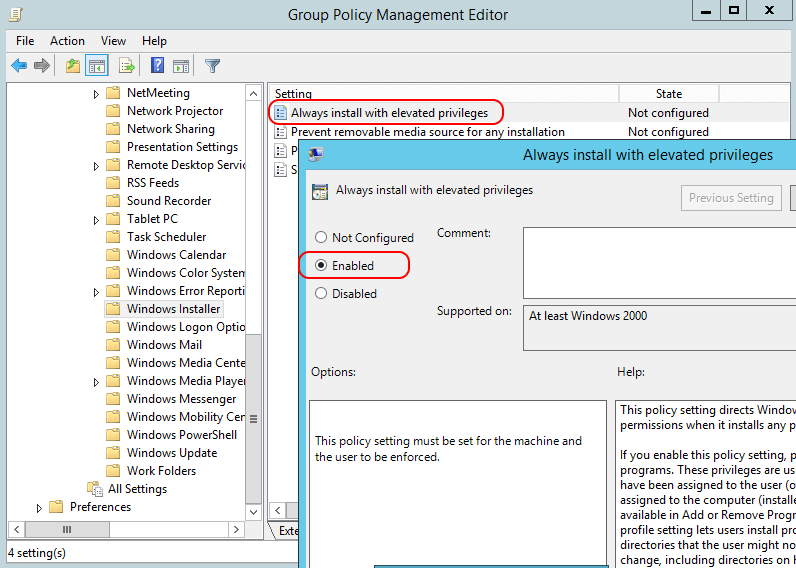Screen dimensions: 796x568
Task: Open the Action menu
Action: pyautogui.click(x=67, y=41)
